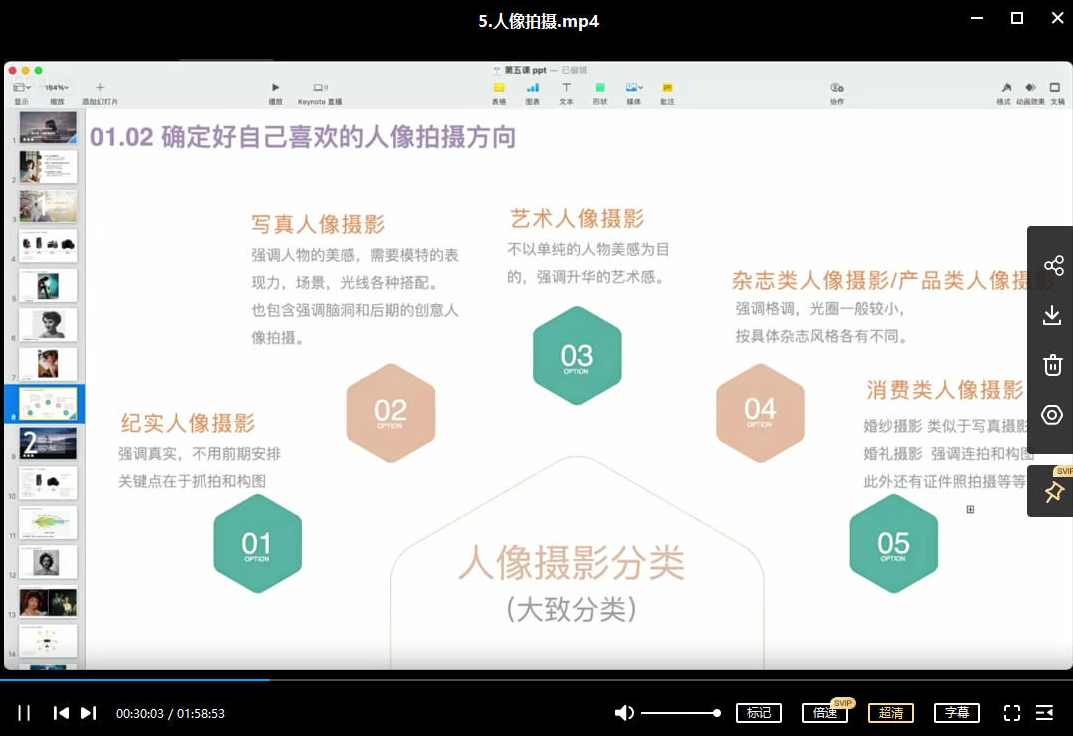This screenshot has height=736, width=1073.
Task: Add a comment with the 批注 icon
Action: pos(667,88)
